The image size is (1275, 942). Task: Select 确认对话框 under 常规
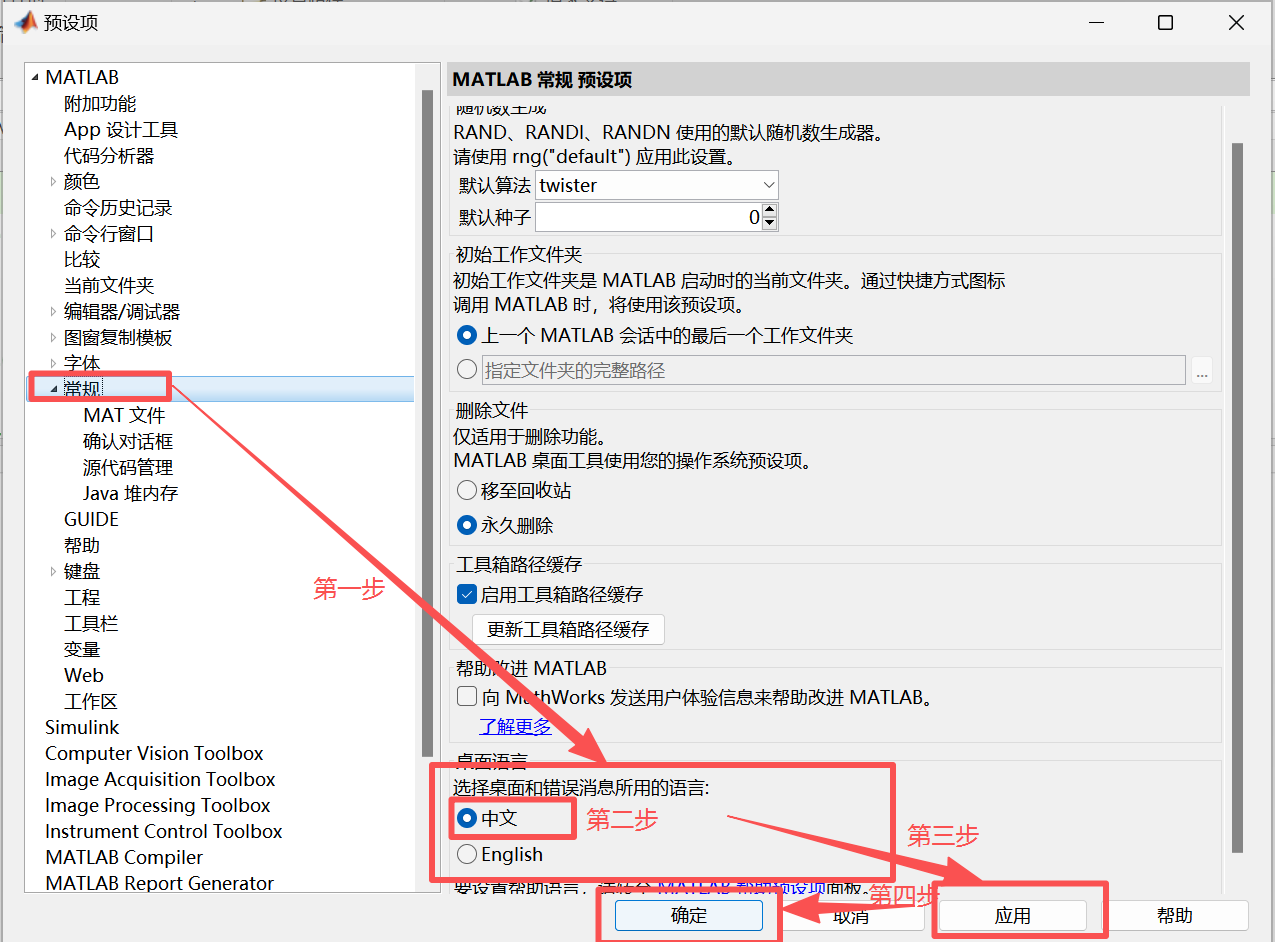click(x=128, y=442)
